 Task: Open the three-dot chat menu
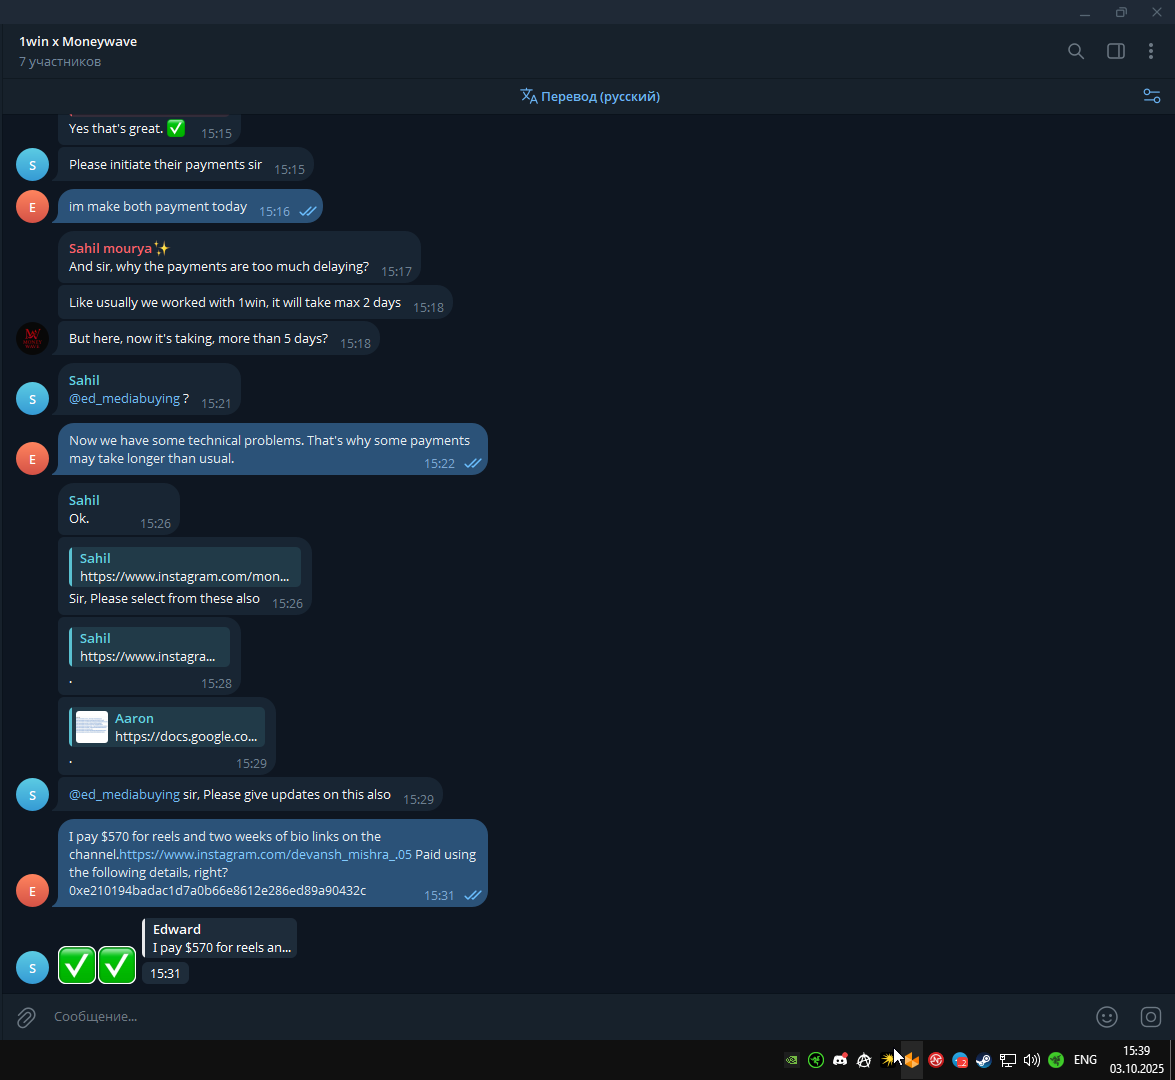pyautogui.click(x=1150, y=51)
